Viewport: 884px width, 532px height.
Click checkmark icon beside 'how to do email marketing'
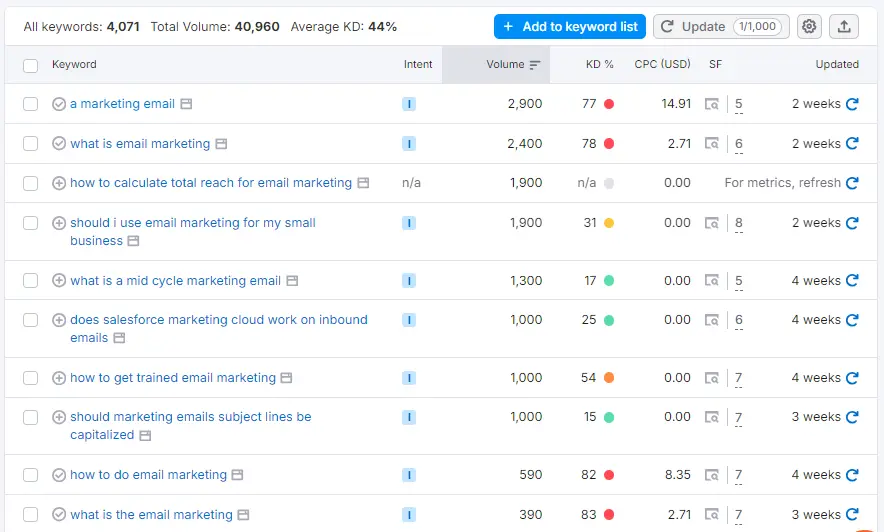59,475
